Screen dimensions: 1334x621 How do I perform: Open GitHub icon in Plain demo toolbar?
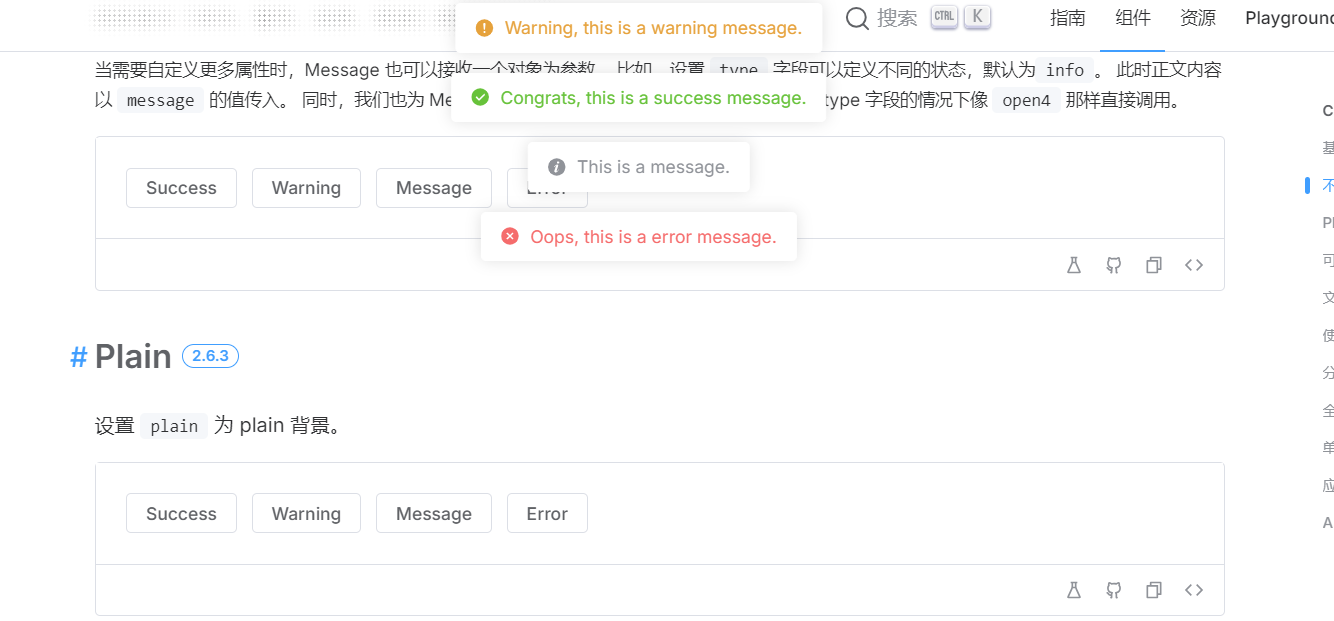[1114, 590]
